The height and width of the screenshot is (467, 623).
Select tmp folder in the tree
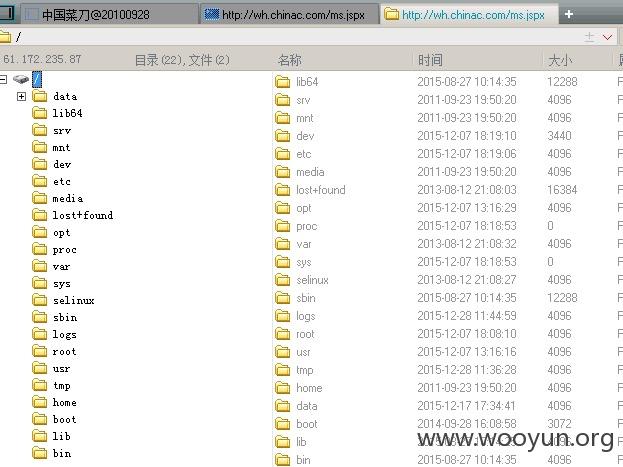coord(62,386)
